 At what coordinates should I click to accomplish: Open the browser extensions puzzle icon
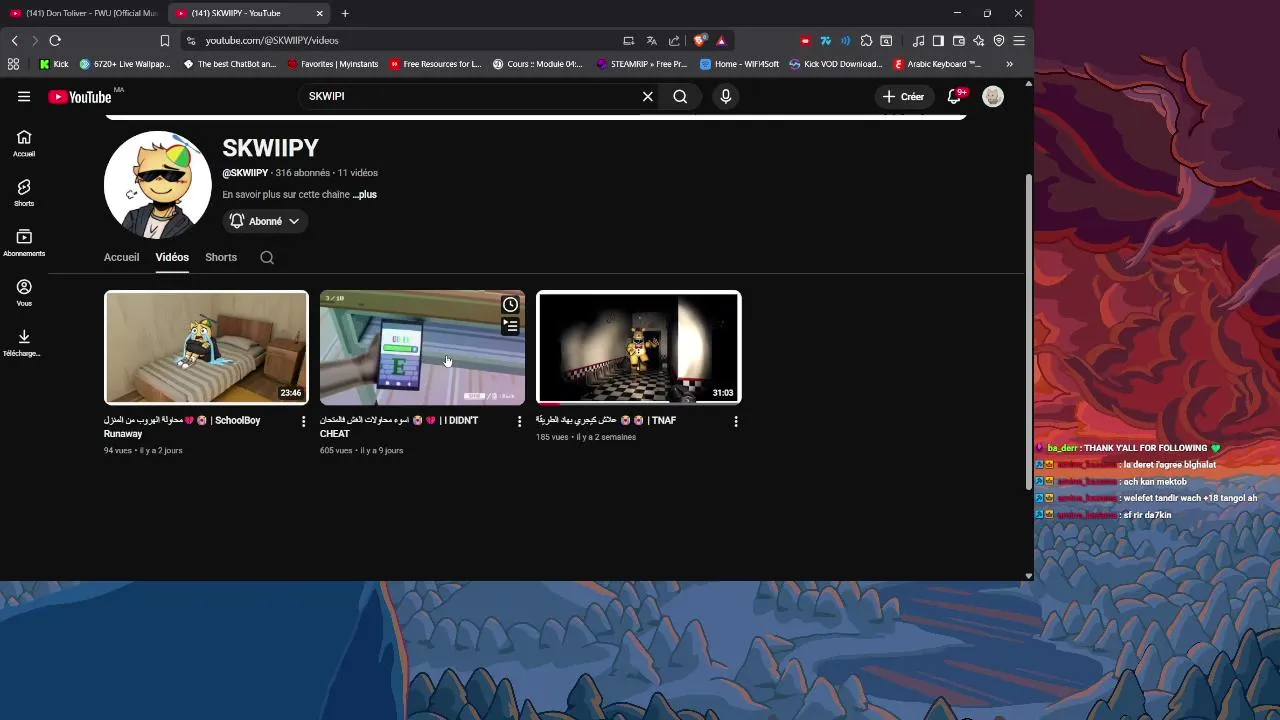pos(866,40)
